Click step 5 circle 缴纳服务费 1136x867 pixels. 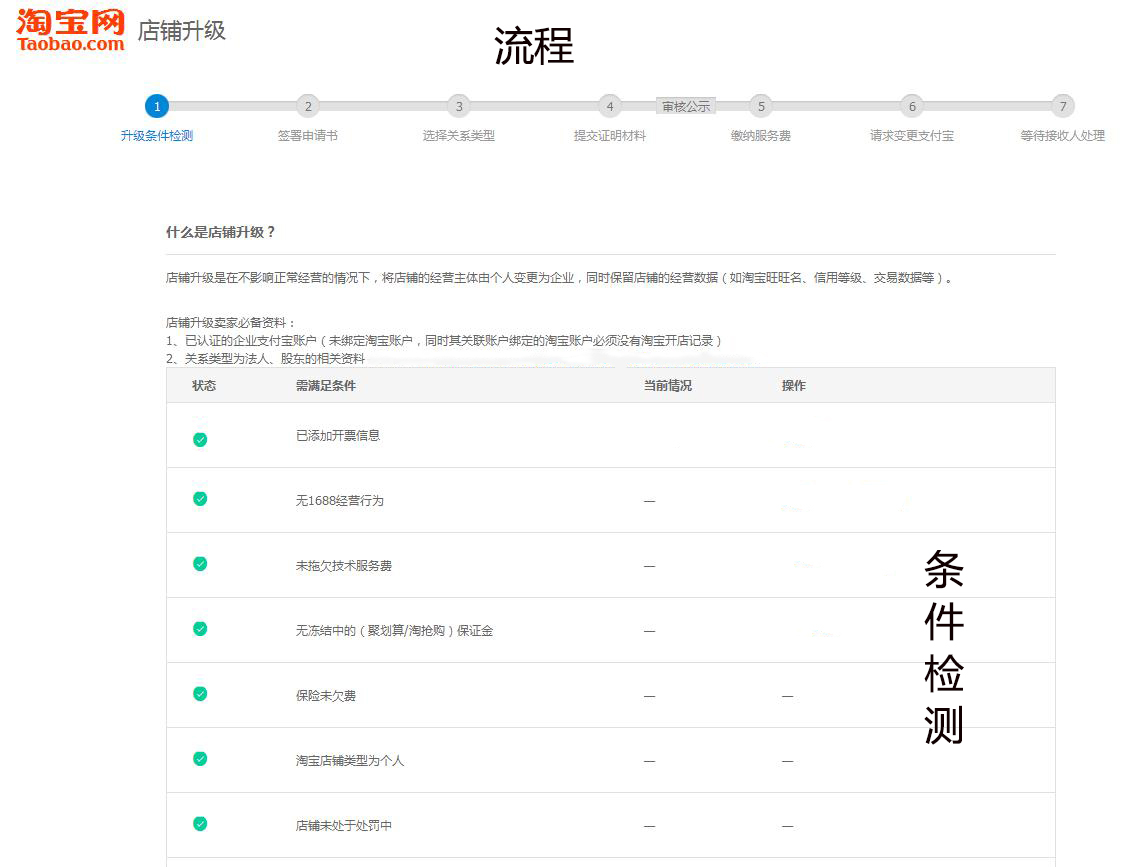pos(760,106)
